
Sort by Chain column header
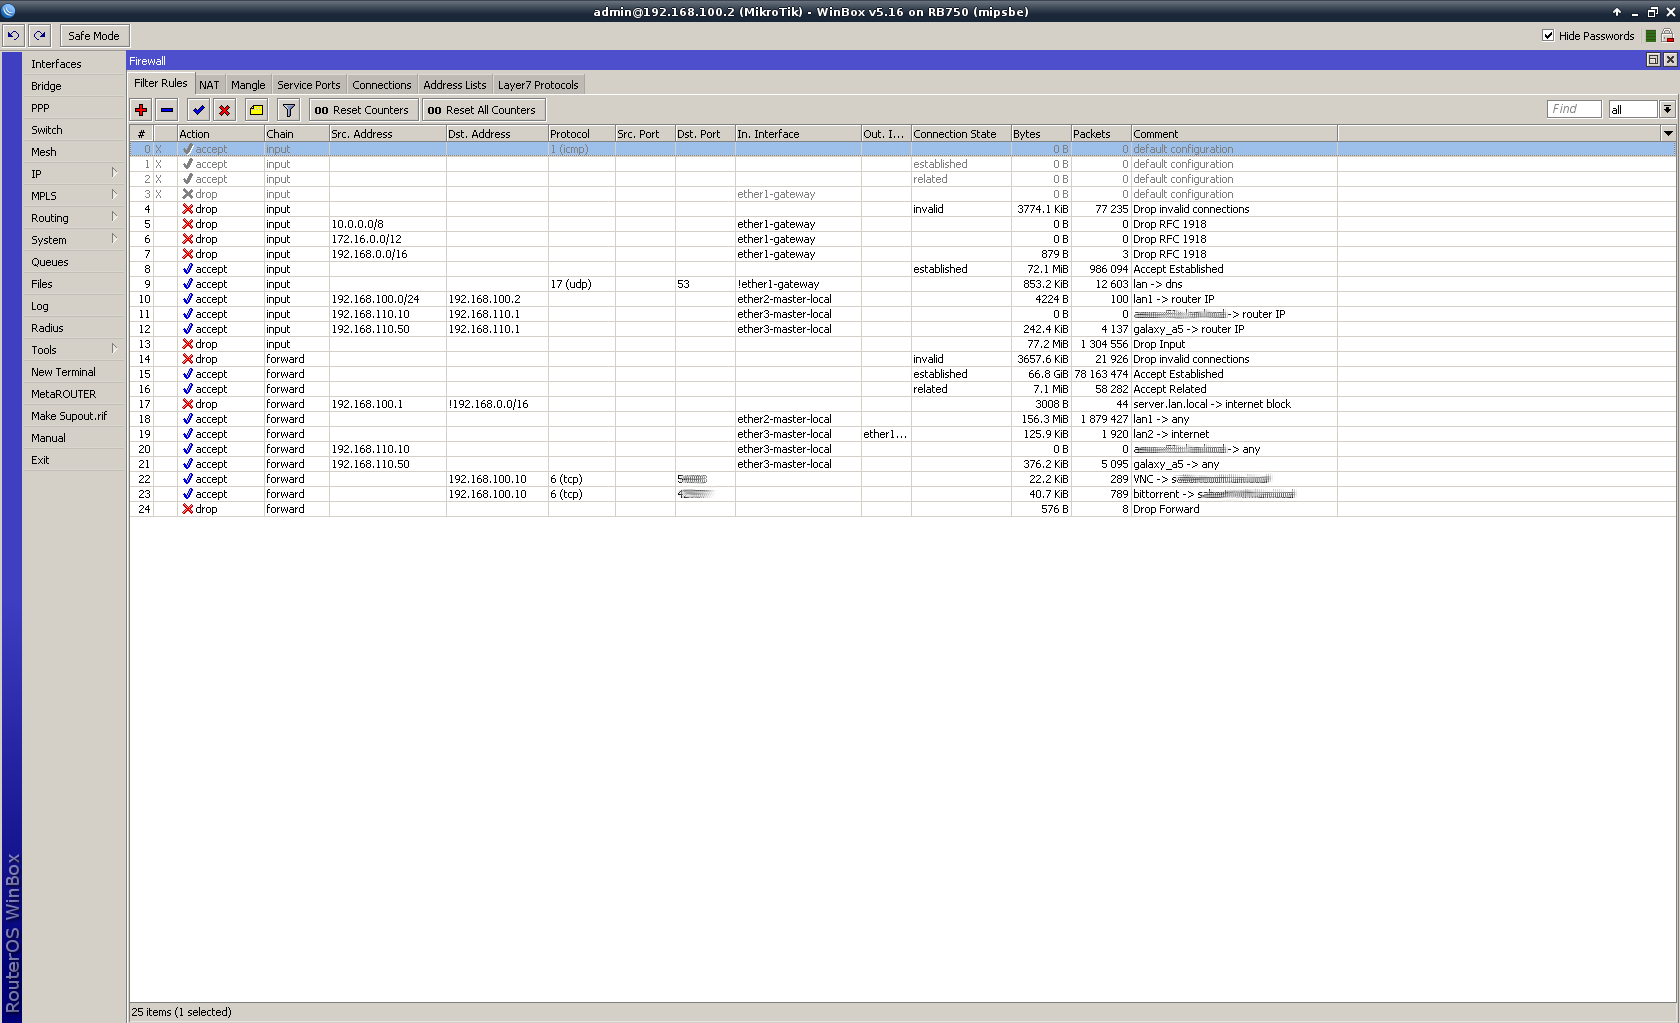click(x=297, y=133)
